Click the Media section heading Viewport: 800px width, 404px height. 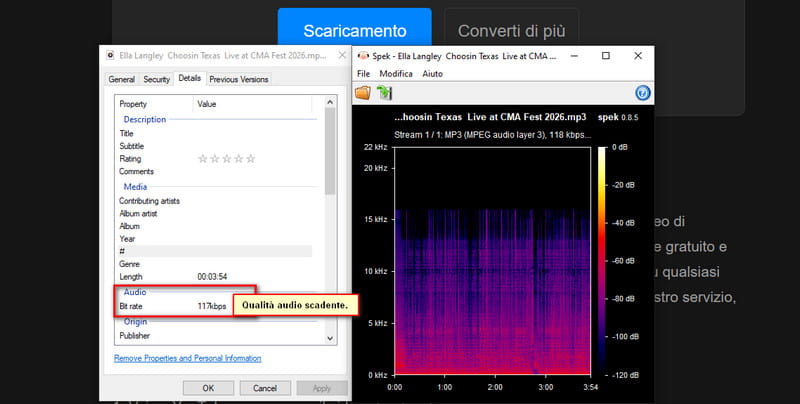[x=135, y=187]
